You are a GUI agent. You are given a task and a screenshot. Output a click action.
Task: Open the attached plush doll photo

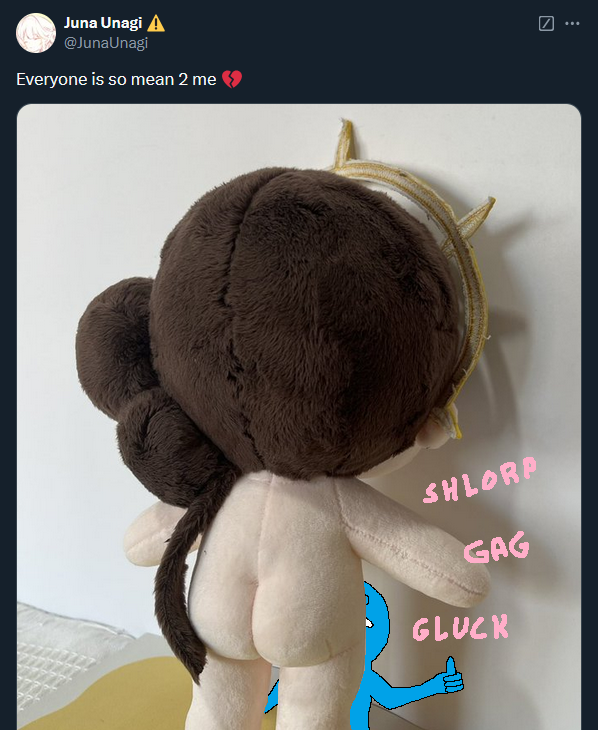299,417
